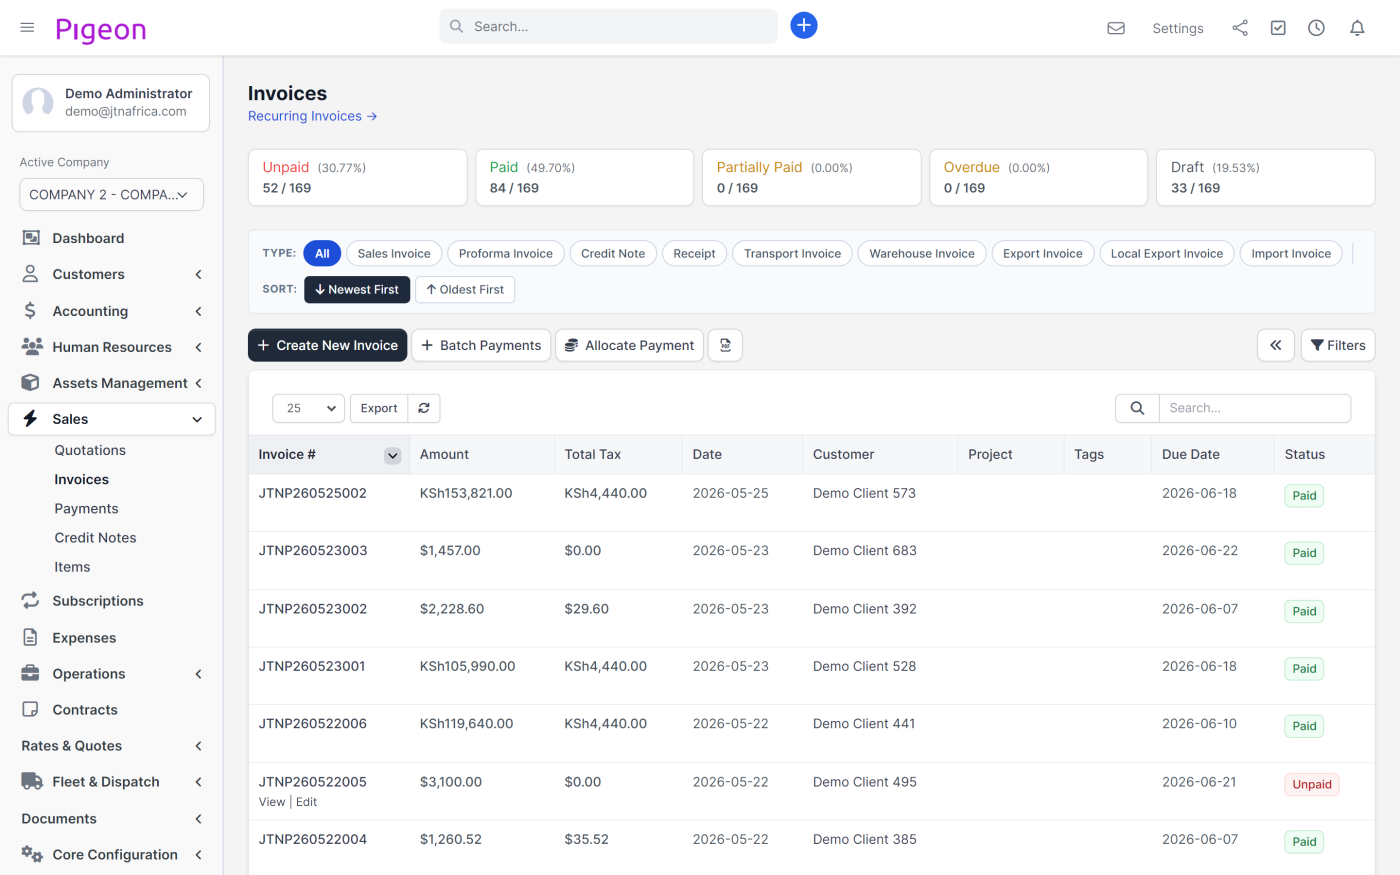
Task: Sort by Newest First
Action: (357, 290)
